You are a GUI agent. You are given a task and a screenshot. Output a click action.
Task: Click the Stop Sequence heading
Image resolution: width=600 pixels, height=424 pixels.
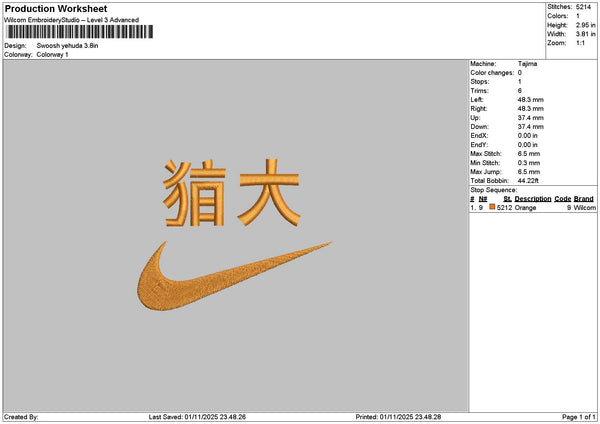[x=494, y=190]
